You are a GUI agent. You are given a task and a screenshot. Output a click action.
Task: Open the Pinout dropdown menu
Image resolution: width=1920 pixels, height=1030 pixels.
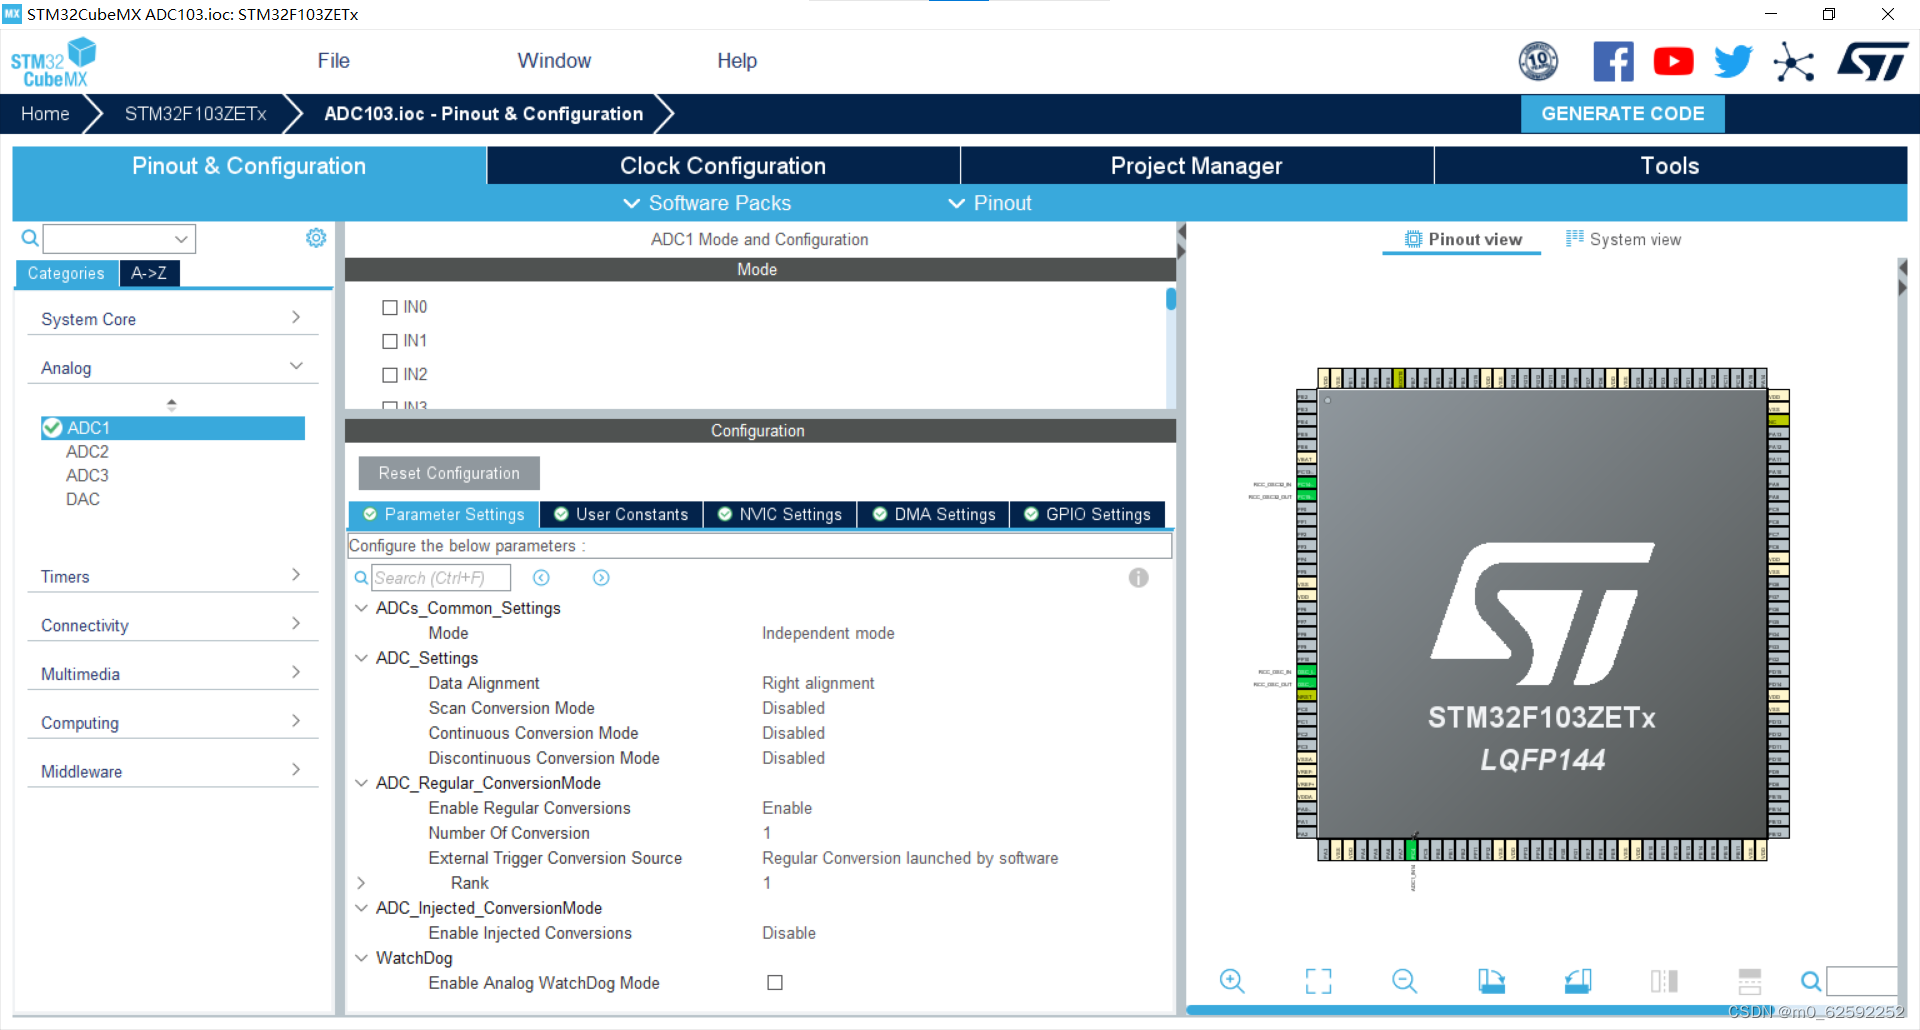(990, 203)
